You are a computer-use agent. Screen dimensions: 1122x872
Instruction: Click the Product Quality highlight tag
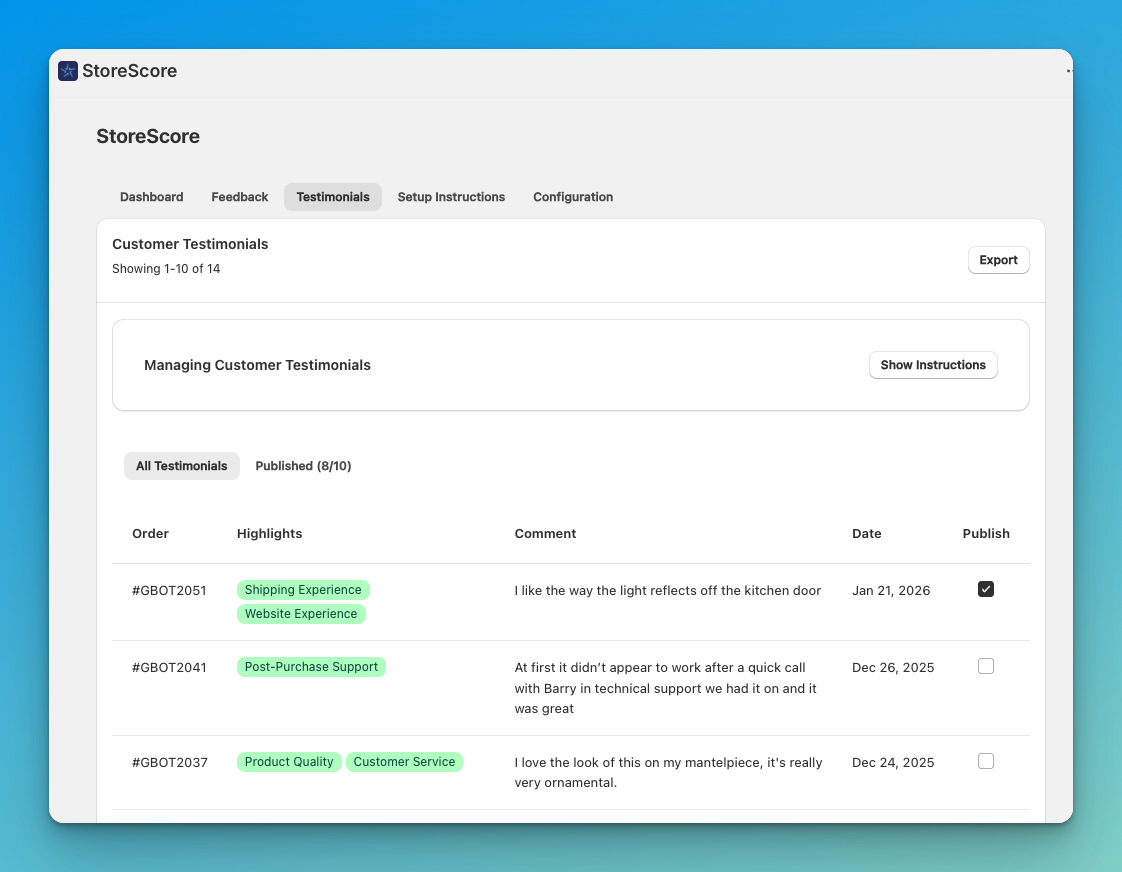pyautogui.click(x=289, y=761)
